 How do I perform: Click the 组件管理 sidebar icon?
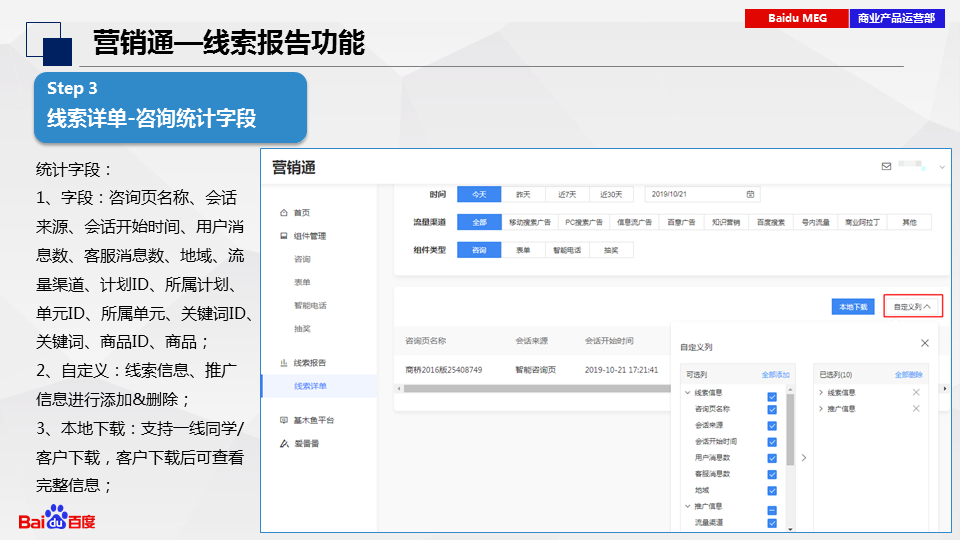[283, 236]
